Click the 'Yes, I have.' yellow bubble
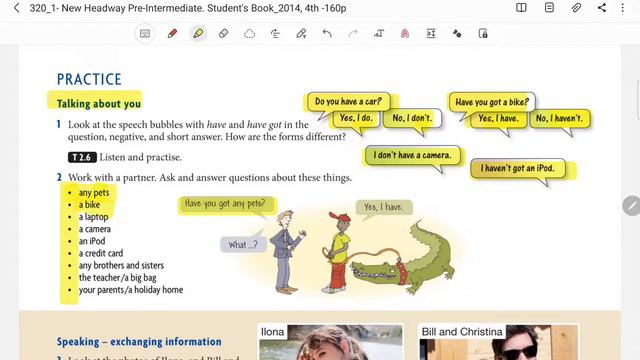The height and width of the screenshot is (360, 640). (x=498, y=118)
